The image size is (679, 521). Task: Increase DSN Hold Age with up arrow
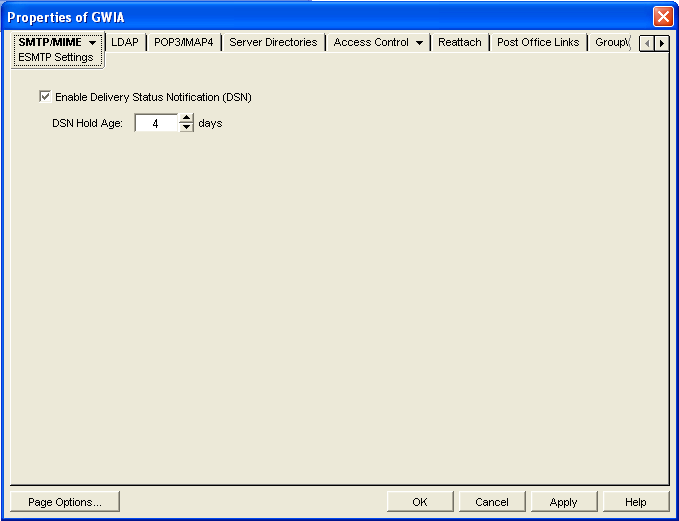(x=186, y=118)
